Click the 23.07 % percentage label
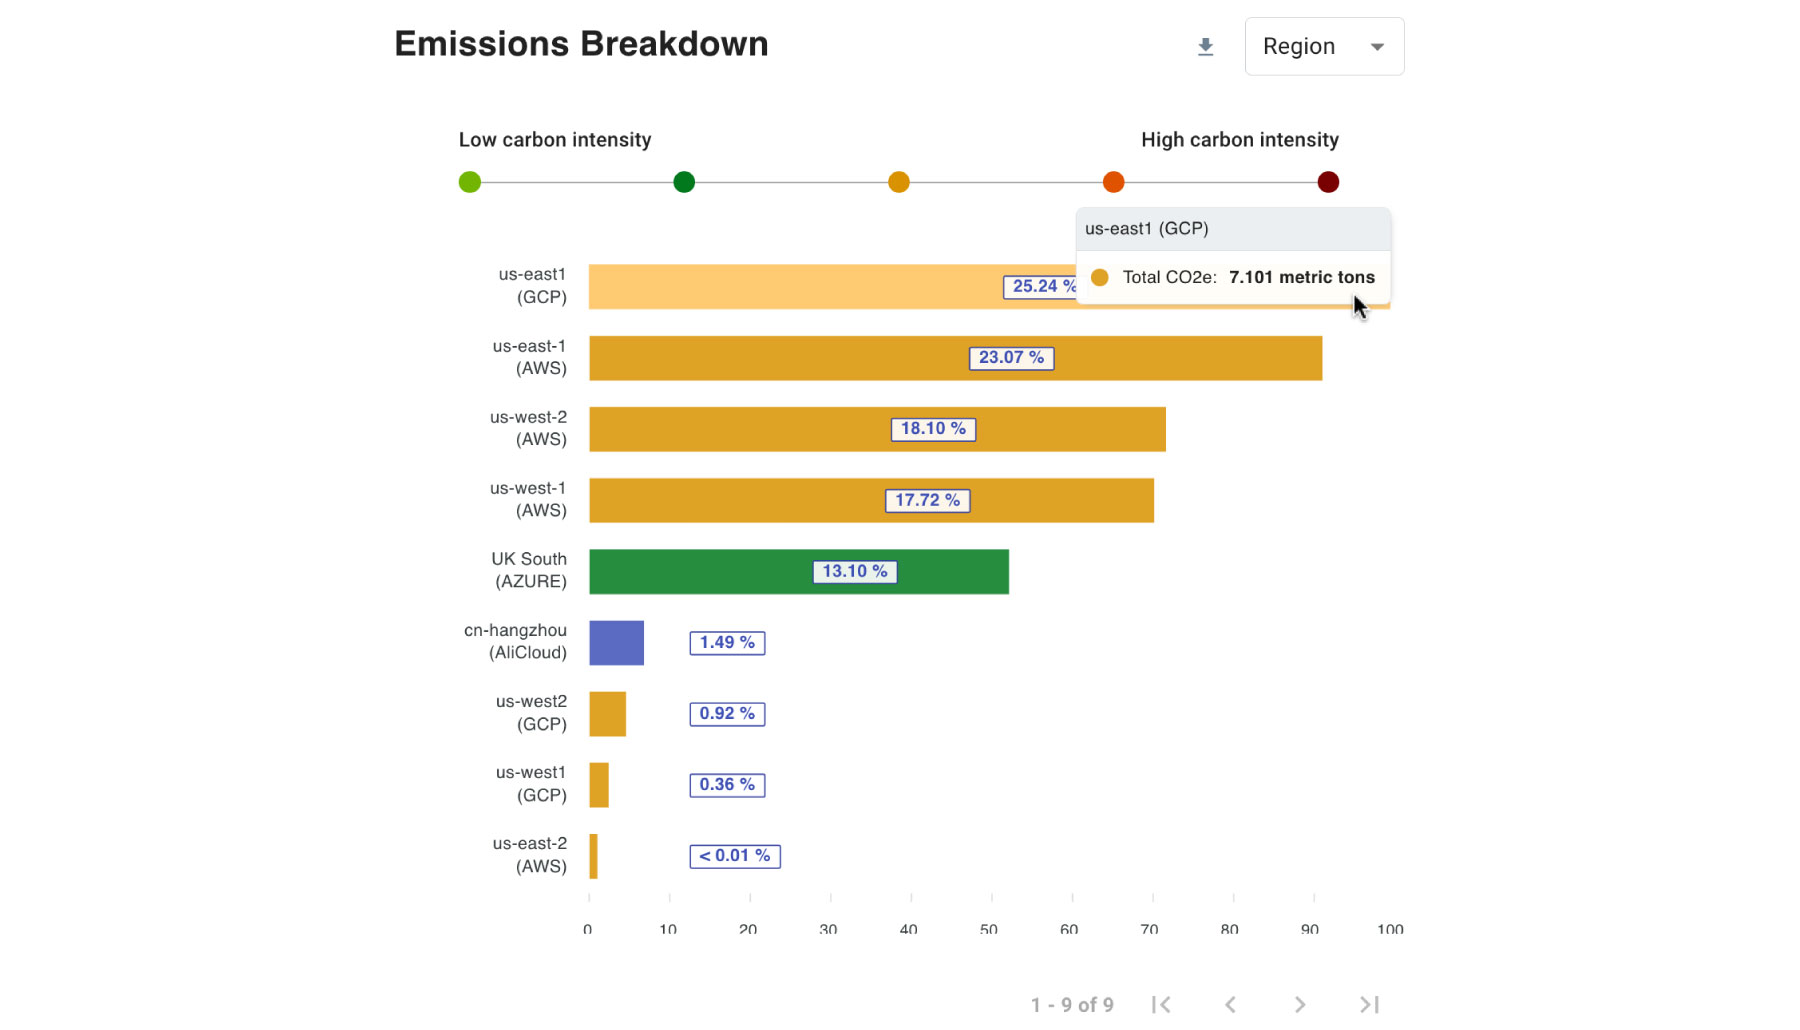 (x=1011, y=358)
